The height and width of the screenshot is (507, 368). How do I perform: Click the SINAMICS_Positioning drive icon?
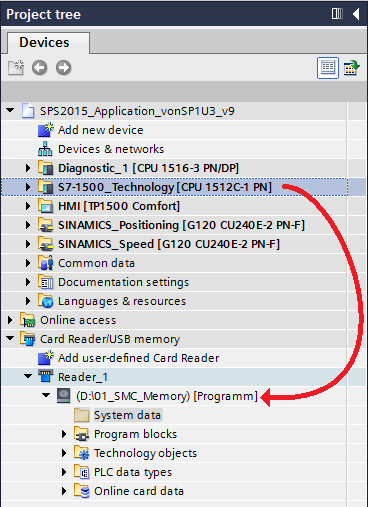point(45,225)
